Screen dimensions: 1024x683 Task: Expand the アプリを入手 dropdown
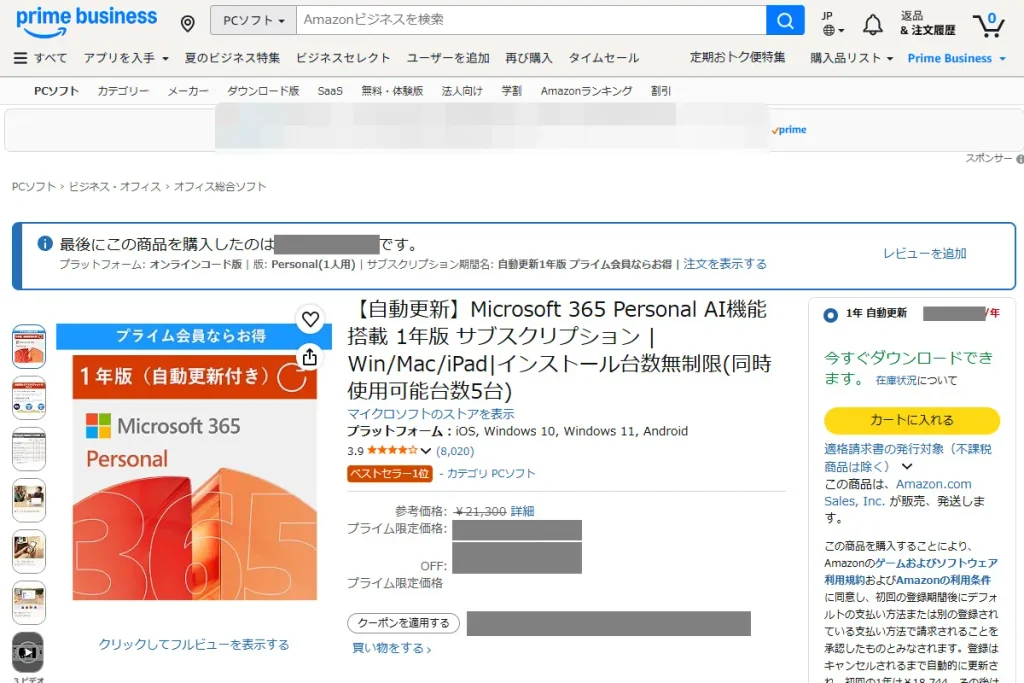pyautogui.click(x=126, y=58)
